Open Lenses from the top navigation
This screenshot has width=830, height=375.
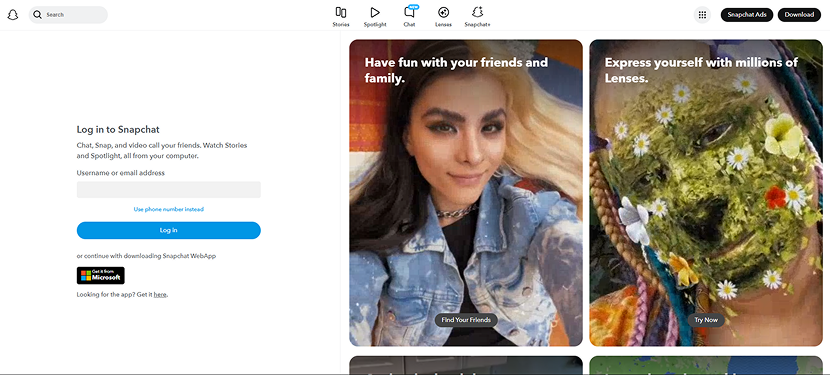click(x=444, y=17)
